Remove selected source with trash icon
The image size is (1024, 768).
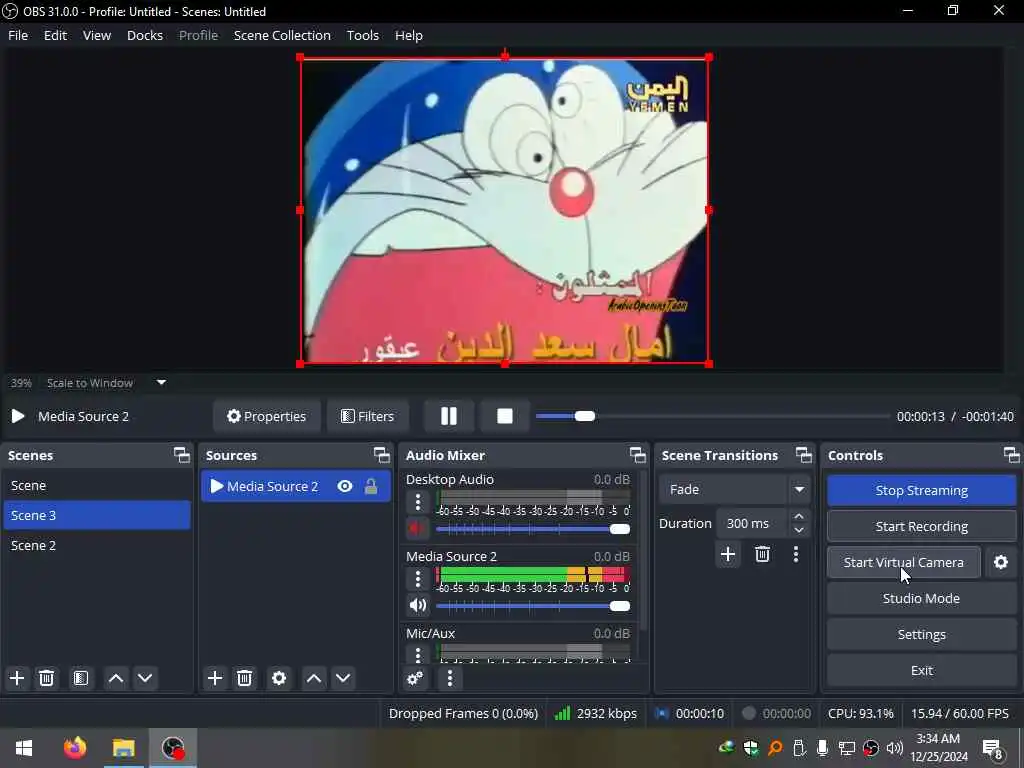tap(244, 678)
